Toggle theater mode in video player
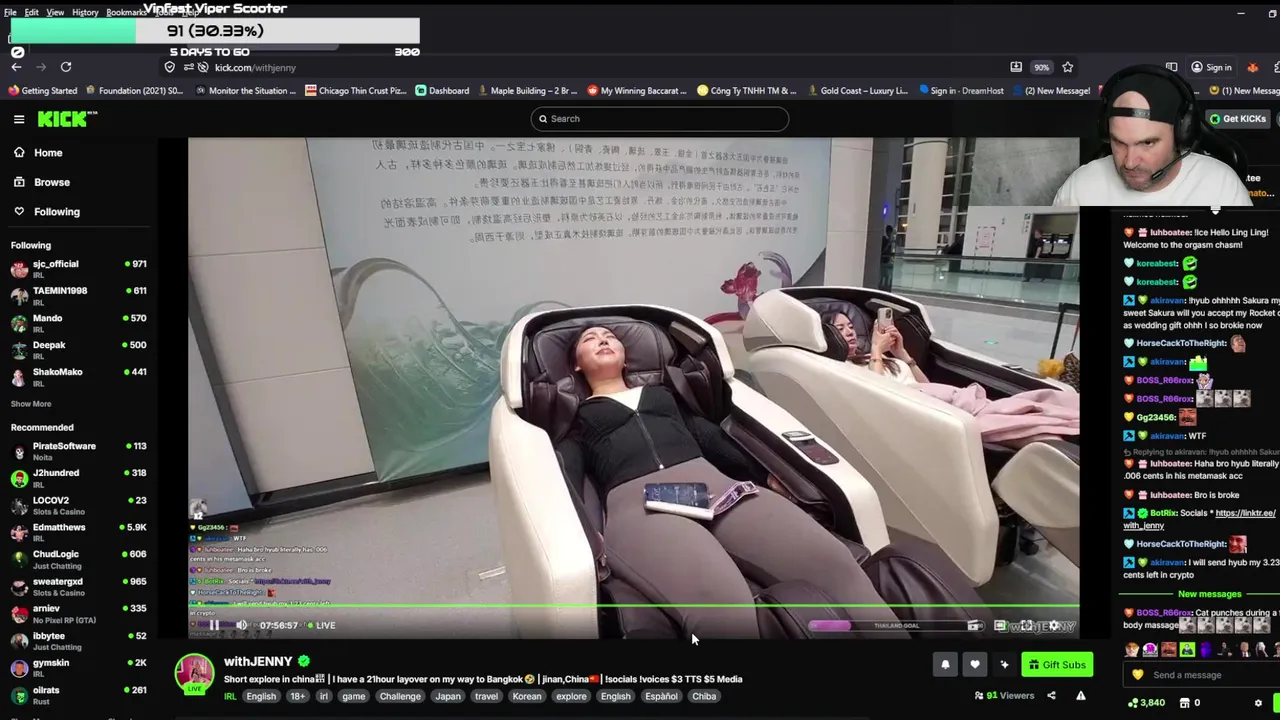The height and width of the screenshot is (720, 1280). (1000, 626)
